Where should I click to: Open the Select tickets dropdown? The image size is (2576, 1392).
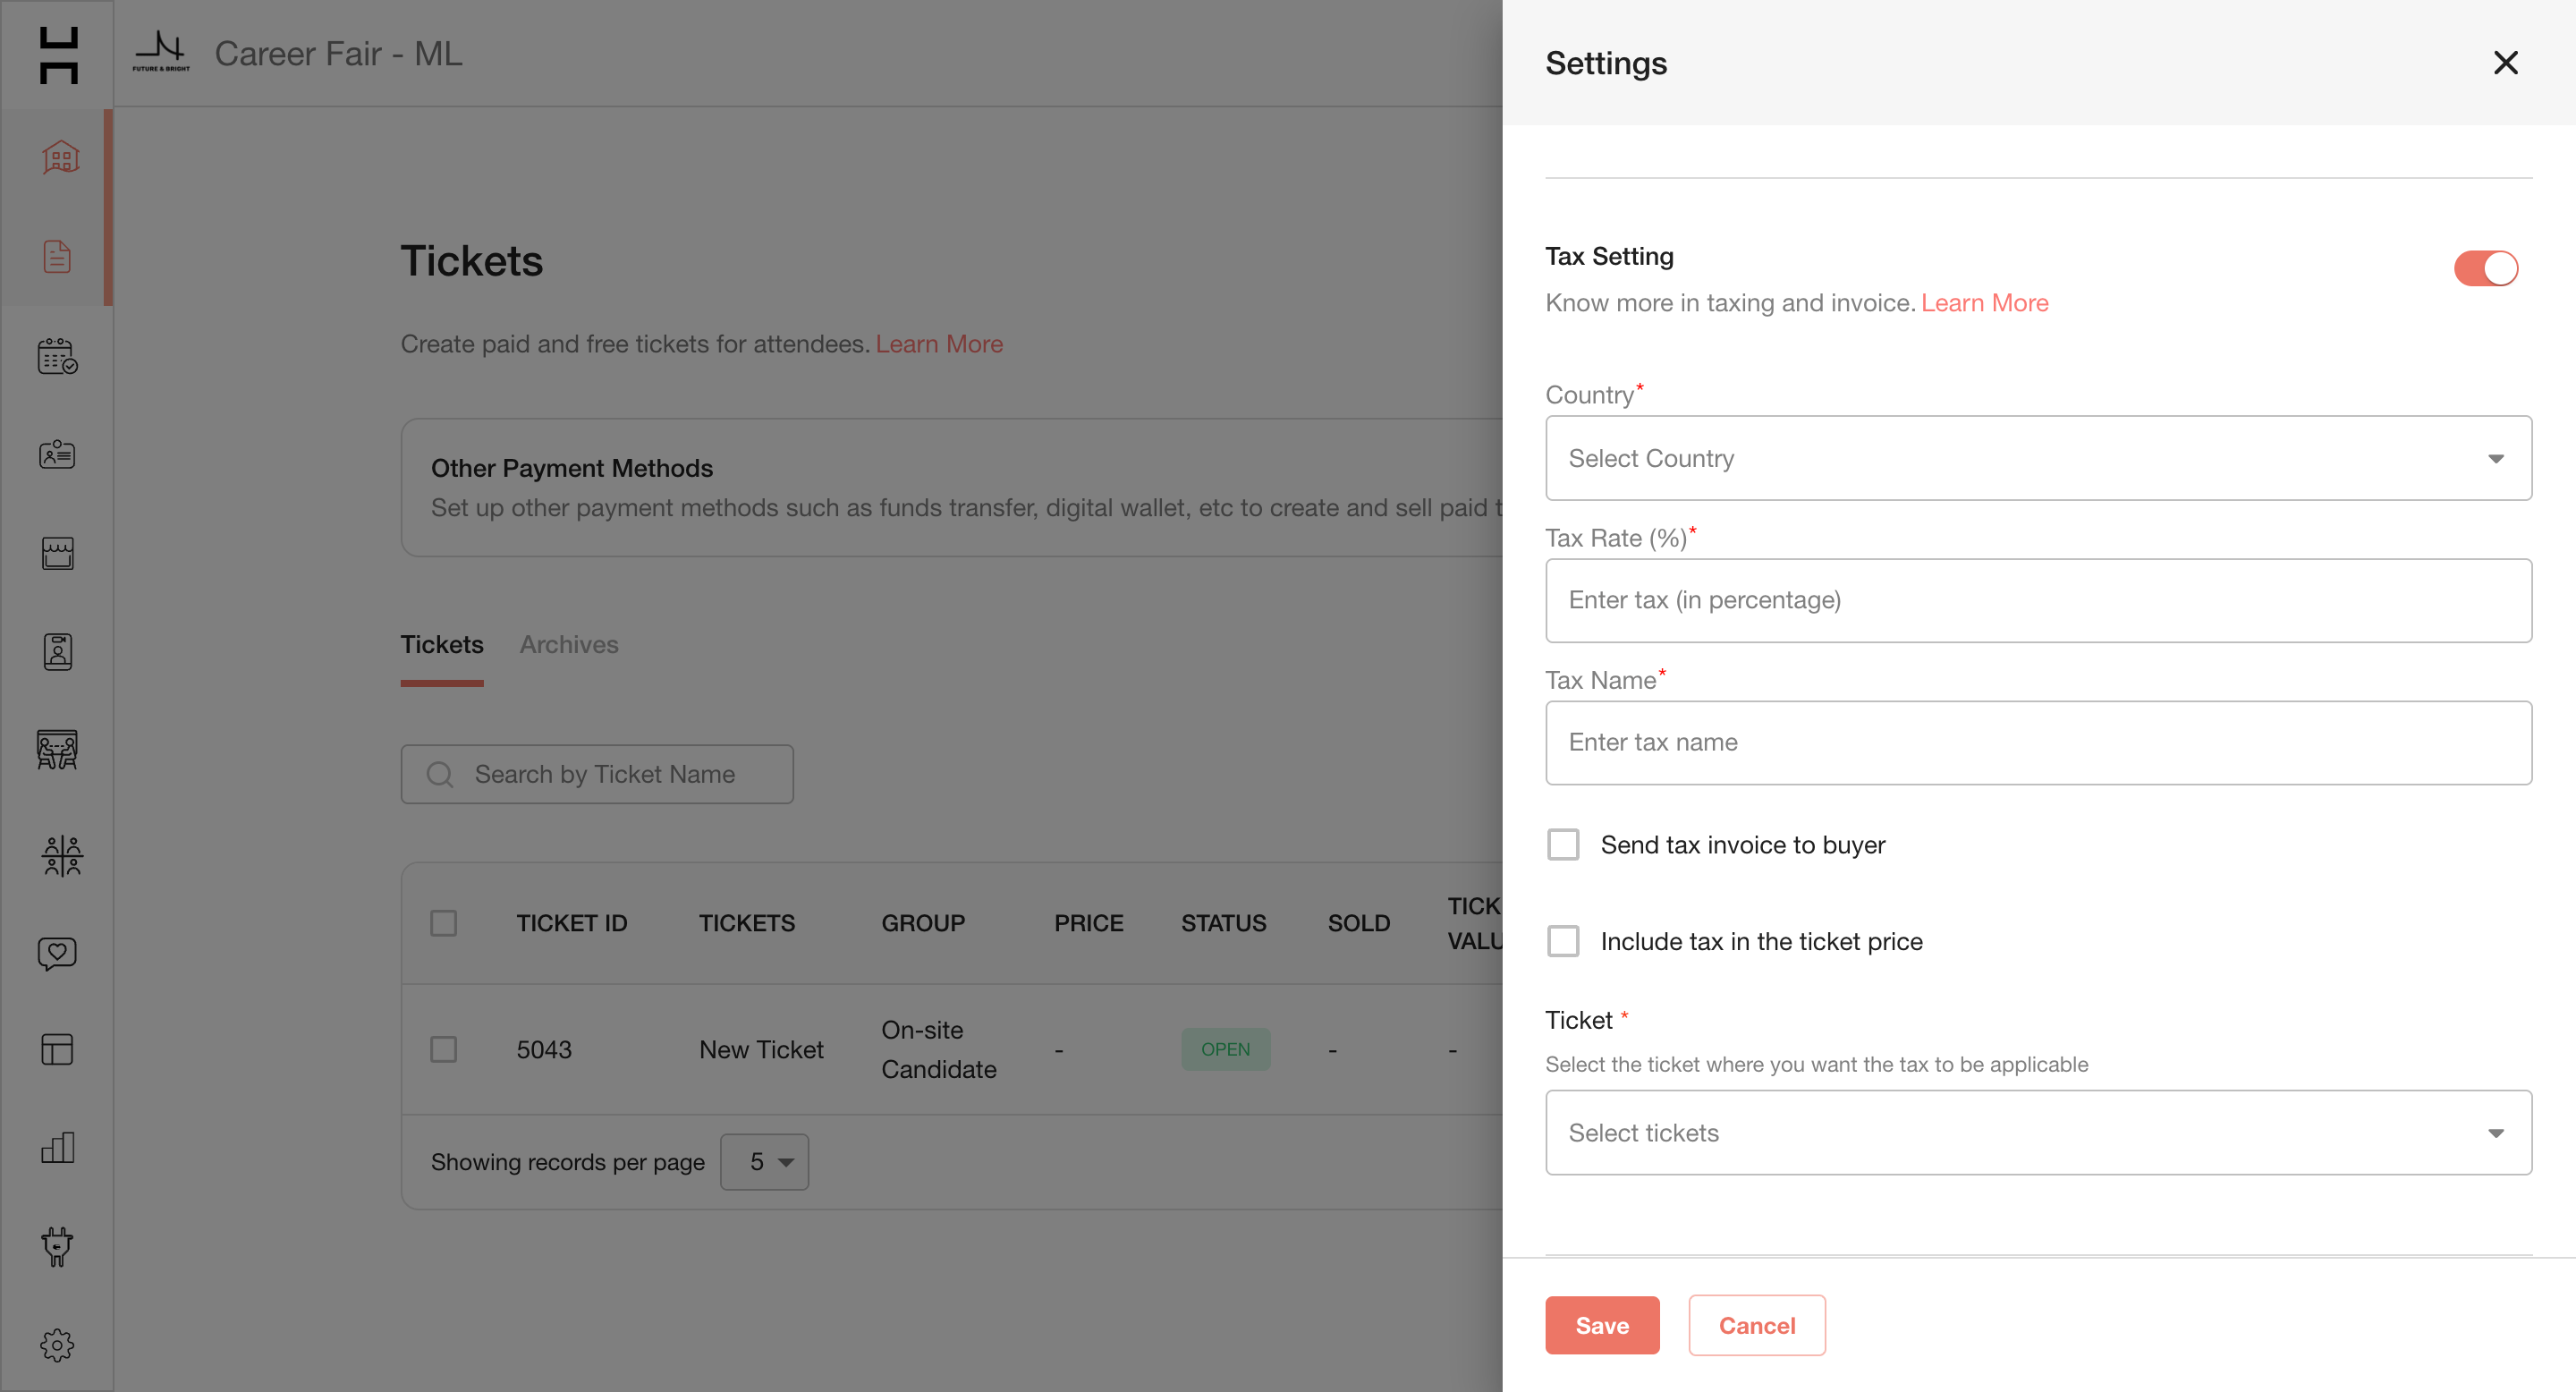pos(2038,1132)
